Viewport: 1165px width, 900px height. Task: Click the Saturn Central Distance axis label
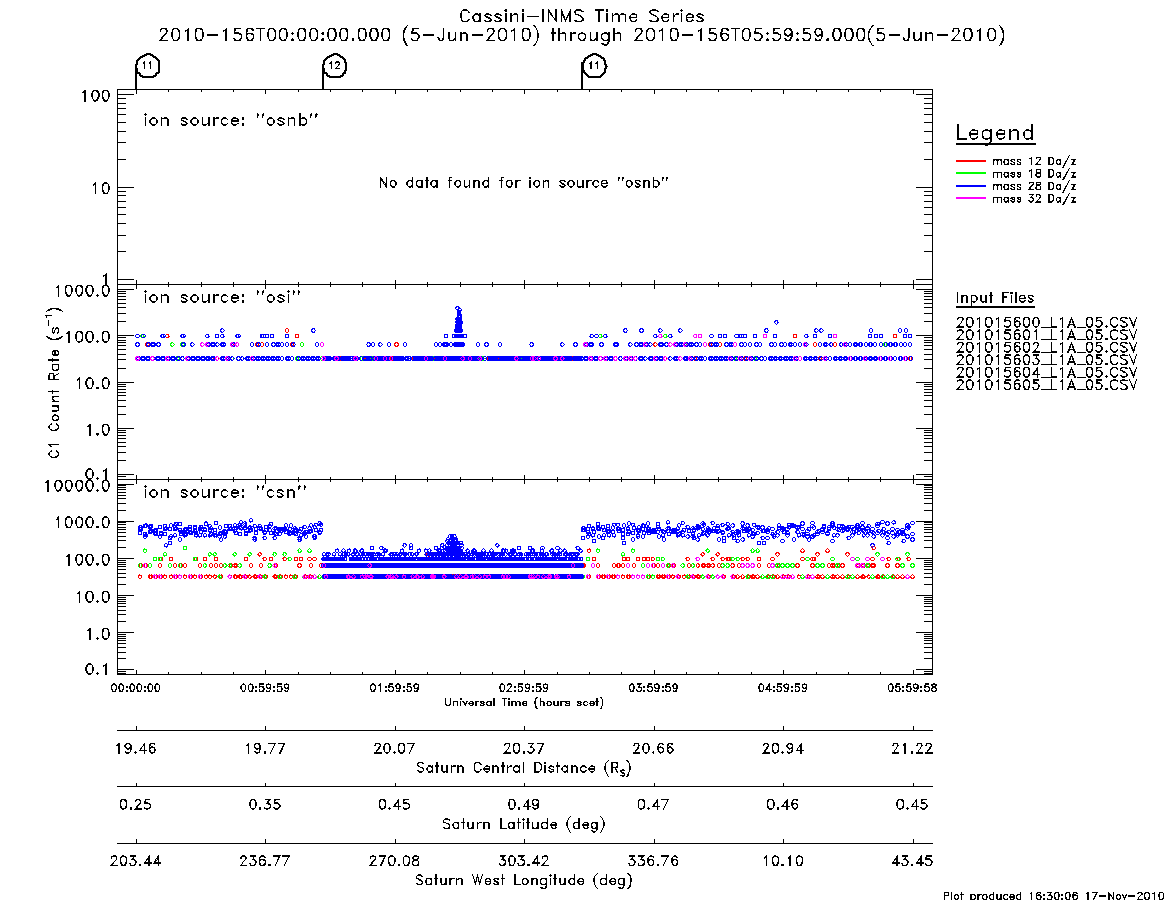click(524, 768)
